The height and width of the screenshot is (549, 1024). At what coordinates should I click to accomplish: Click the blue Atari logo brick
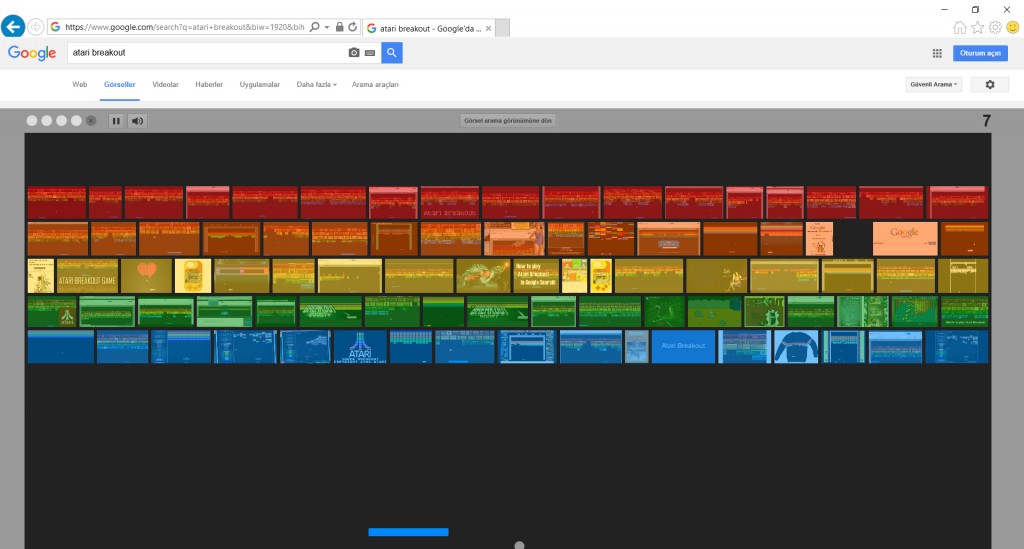click(360, 347)
